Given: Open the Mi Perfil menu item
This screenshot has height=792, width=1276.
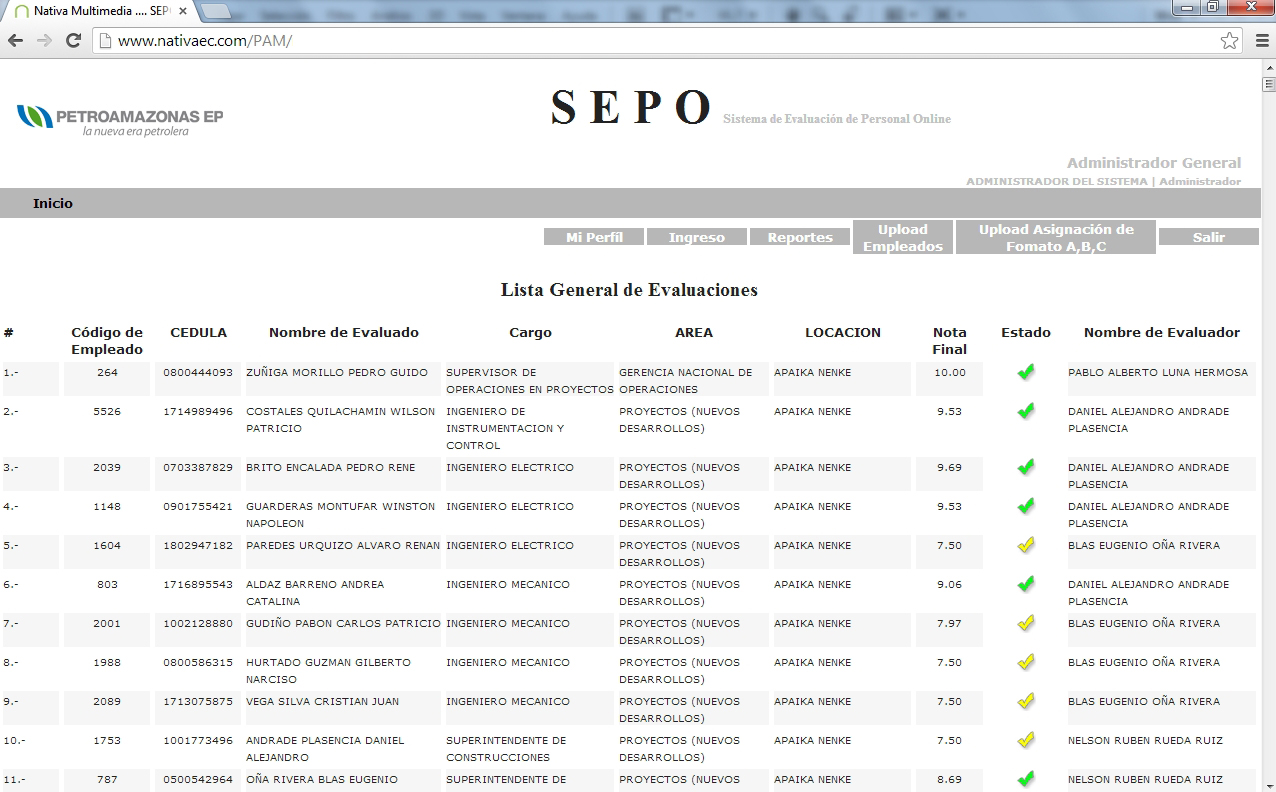Looking at the screenshot, I should [594, 237].
